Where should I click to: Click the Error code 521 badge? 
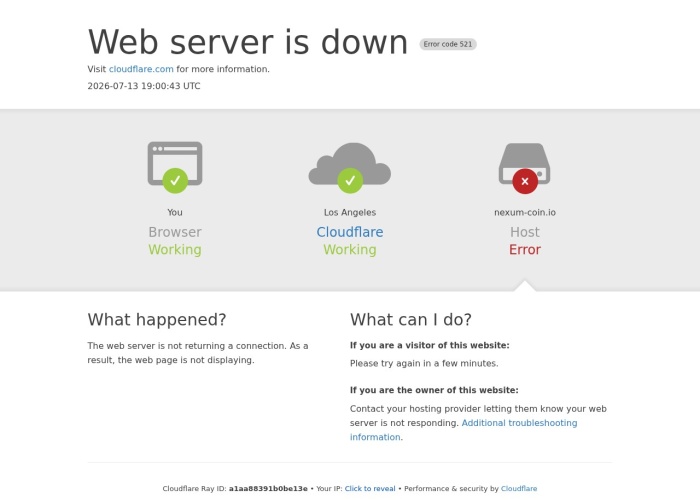(448, 44)
